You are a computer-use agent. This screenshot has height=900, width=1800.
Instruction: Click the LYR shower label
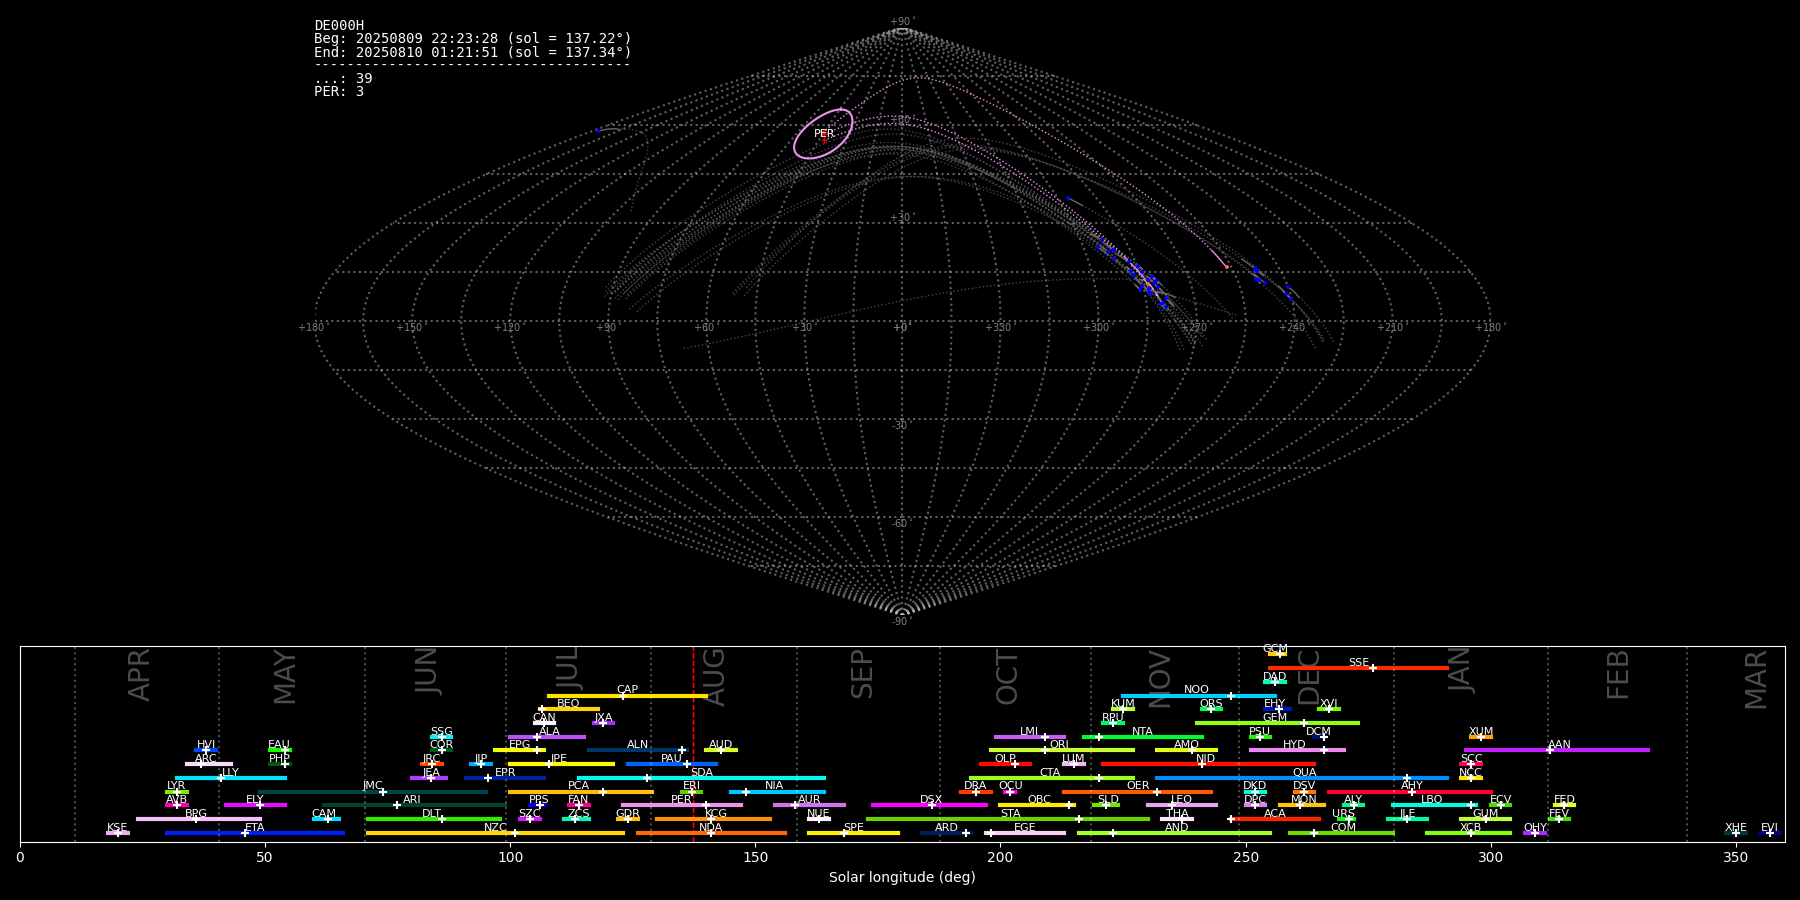click(x=176, y=786)
